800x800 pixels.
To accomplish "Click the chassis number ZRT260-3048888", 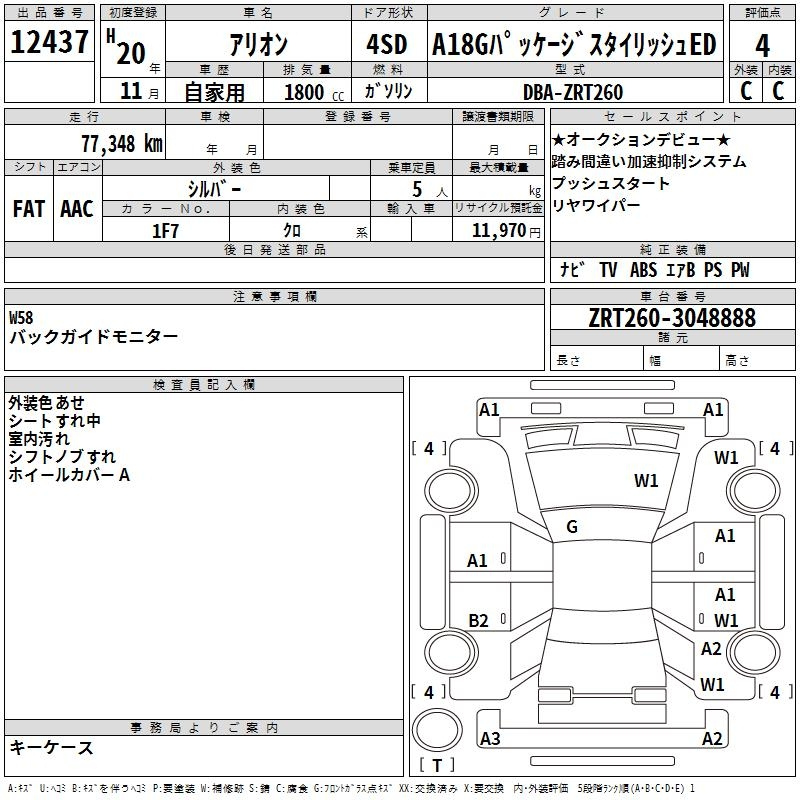I will (x=672, y=318).
